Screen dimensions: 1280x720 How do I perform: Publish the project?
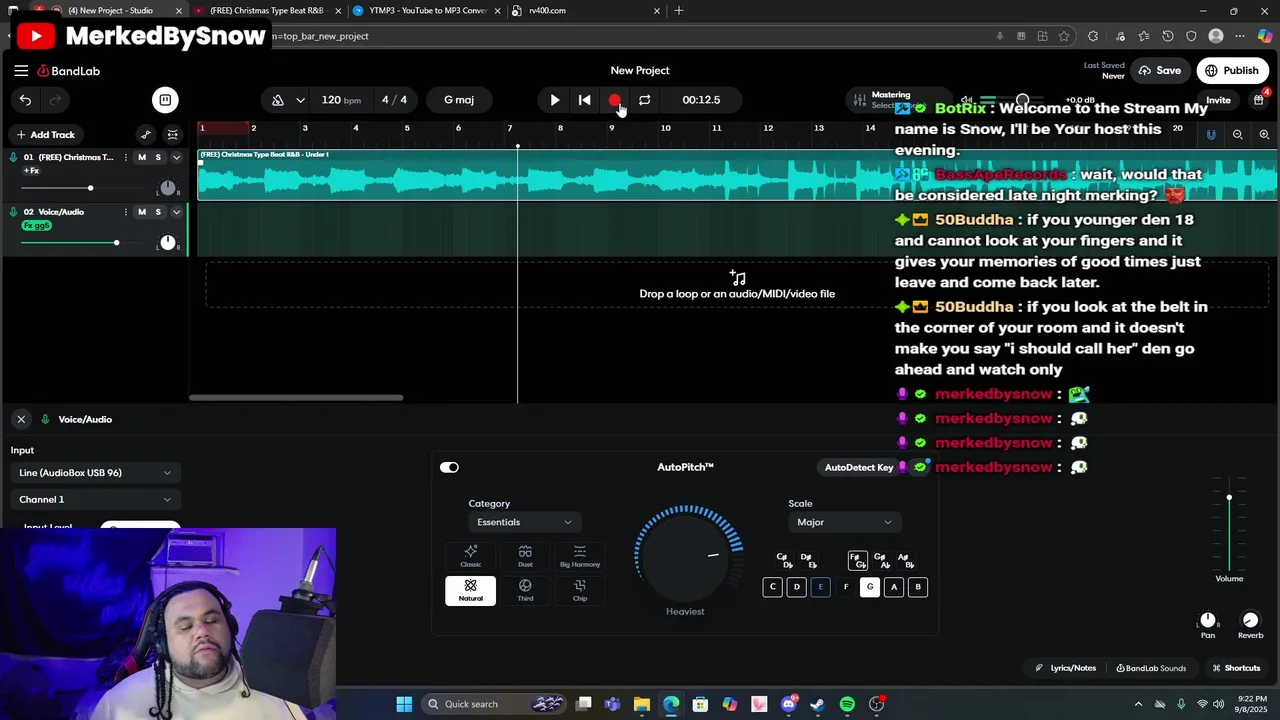point(1231,71)
